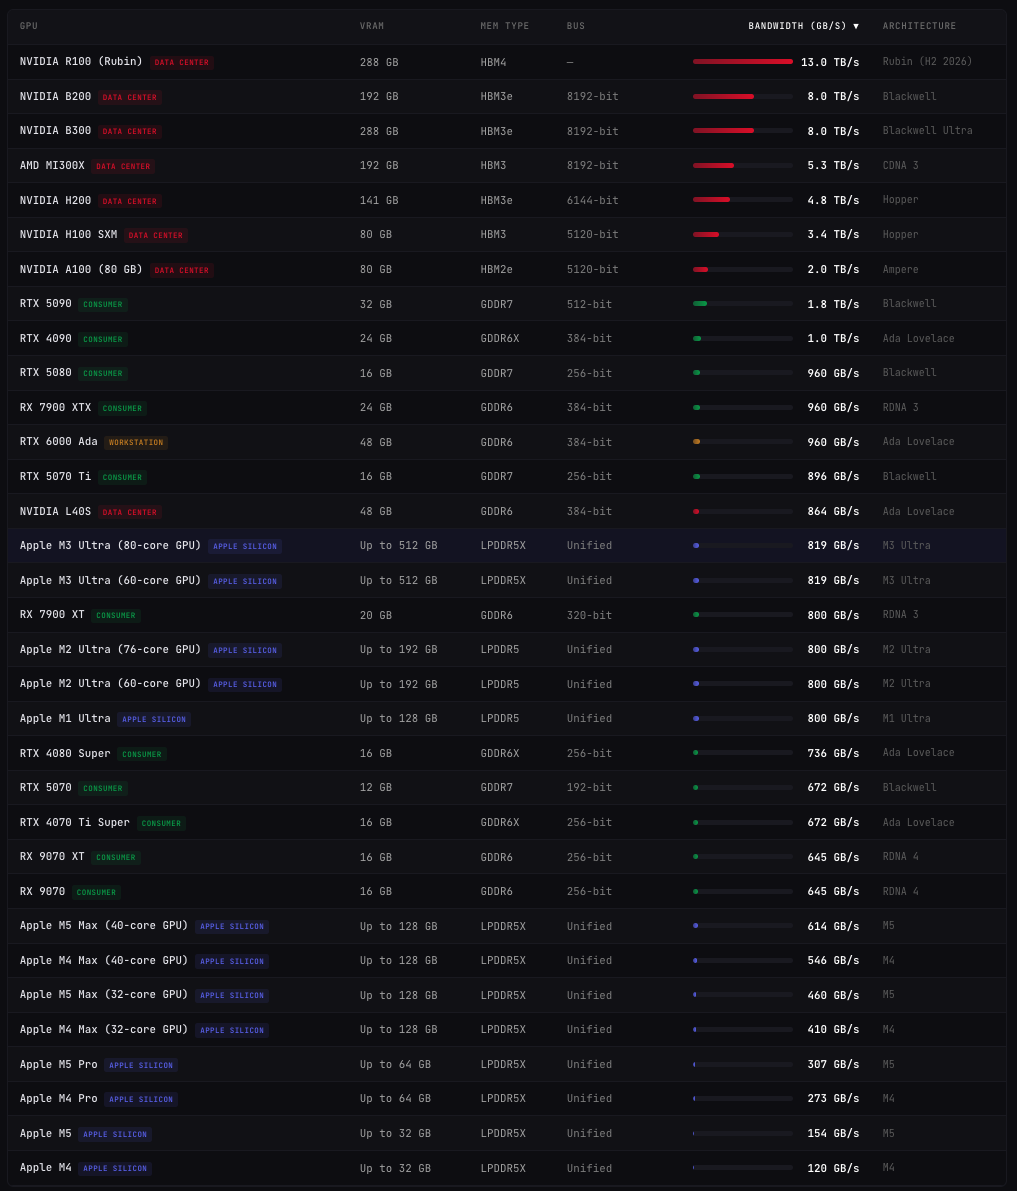Click the 13.0 TB/s bandwidth value
This screenshot has width=1017, height=1191.
[830, 62]
